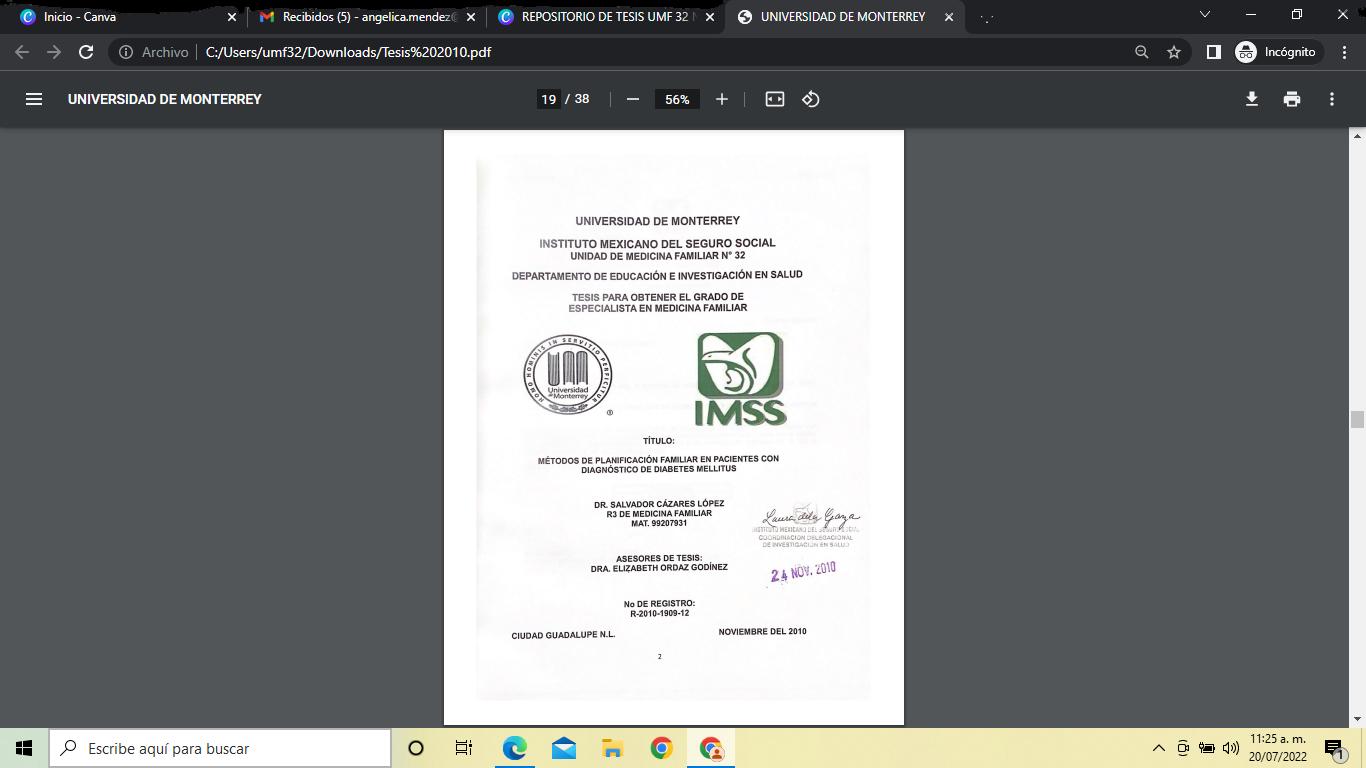Image resolution: width=1366 pixels, height=768 pixels.
Task: Open the PDF viewer more actions menu
Action: coord(1332,99)
